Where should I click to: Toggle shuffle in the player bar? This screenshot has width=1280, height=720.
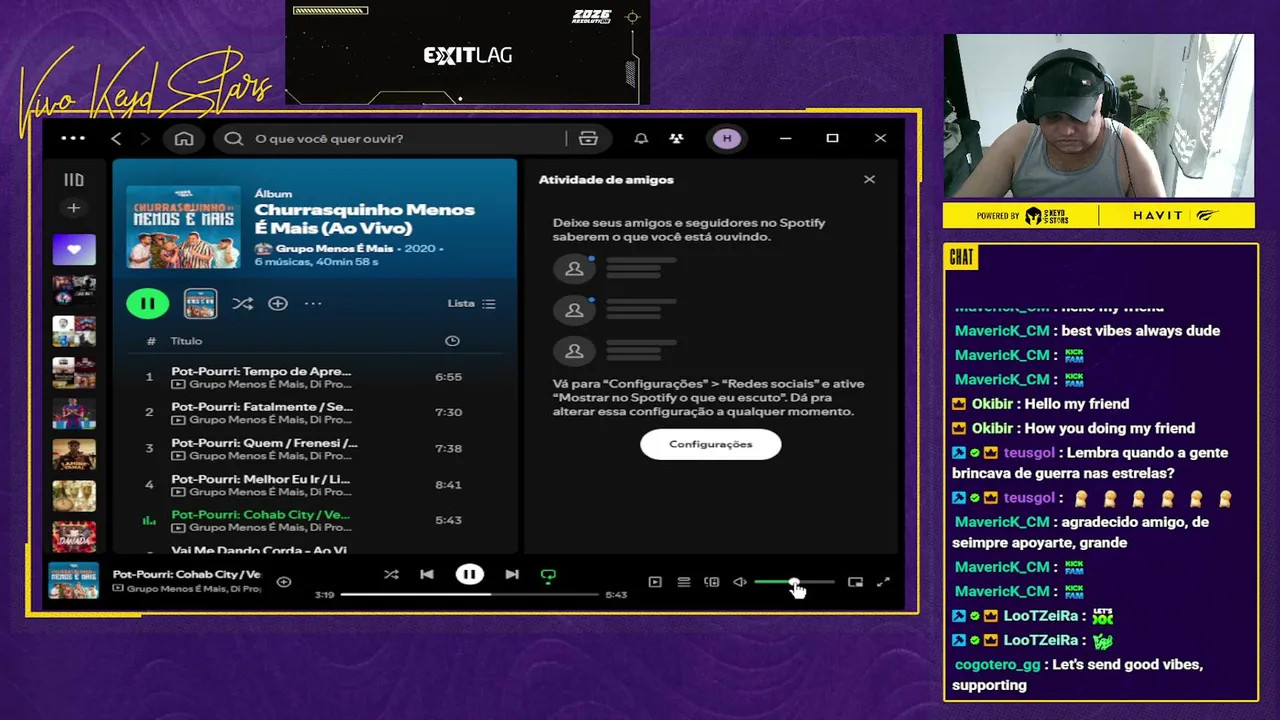click(x=391, y=575)
